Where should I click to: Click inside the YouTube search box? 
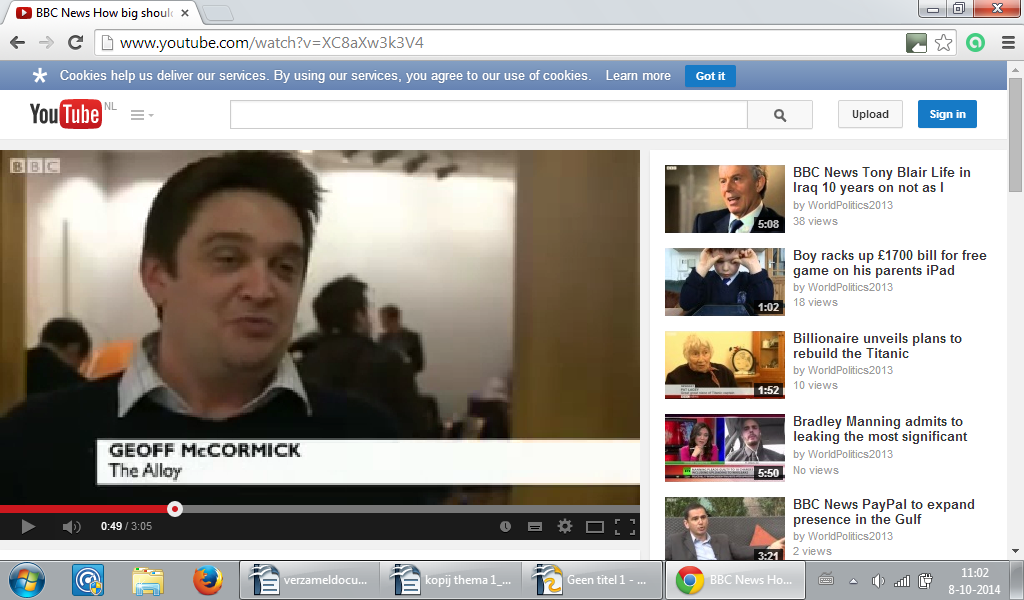tap(488, 115)
